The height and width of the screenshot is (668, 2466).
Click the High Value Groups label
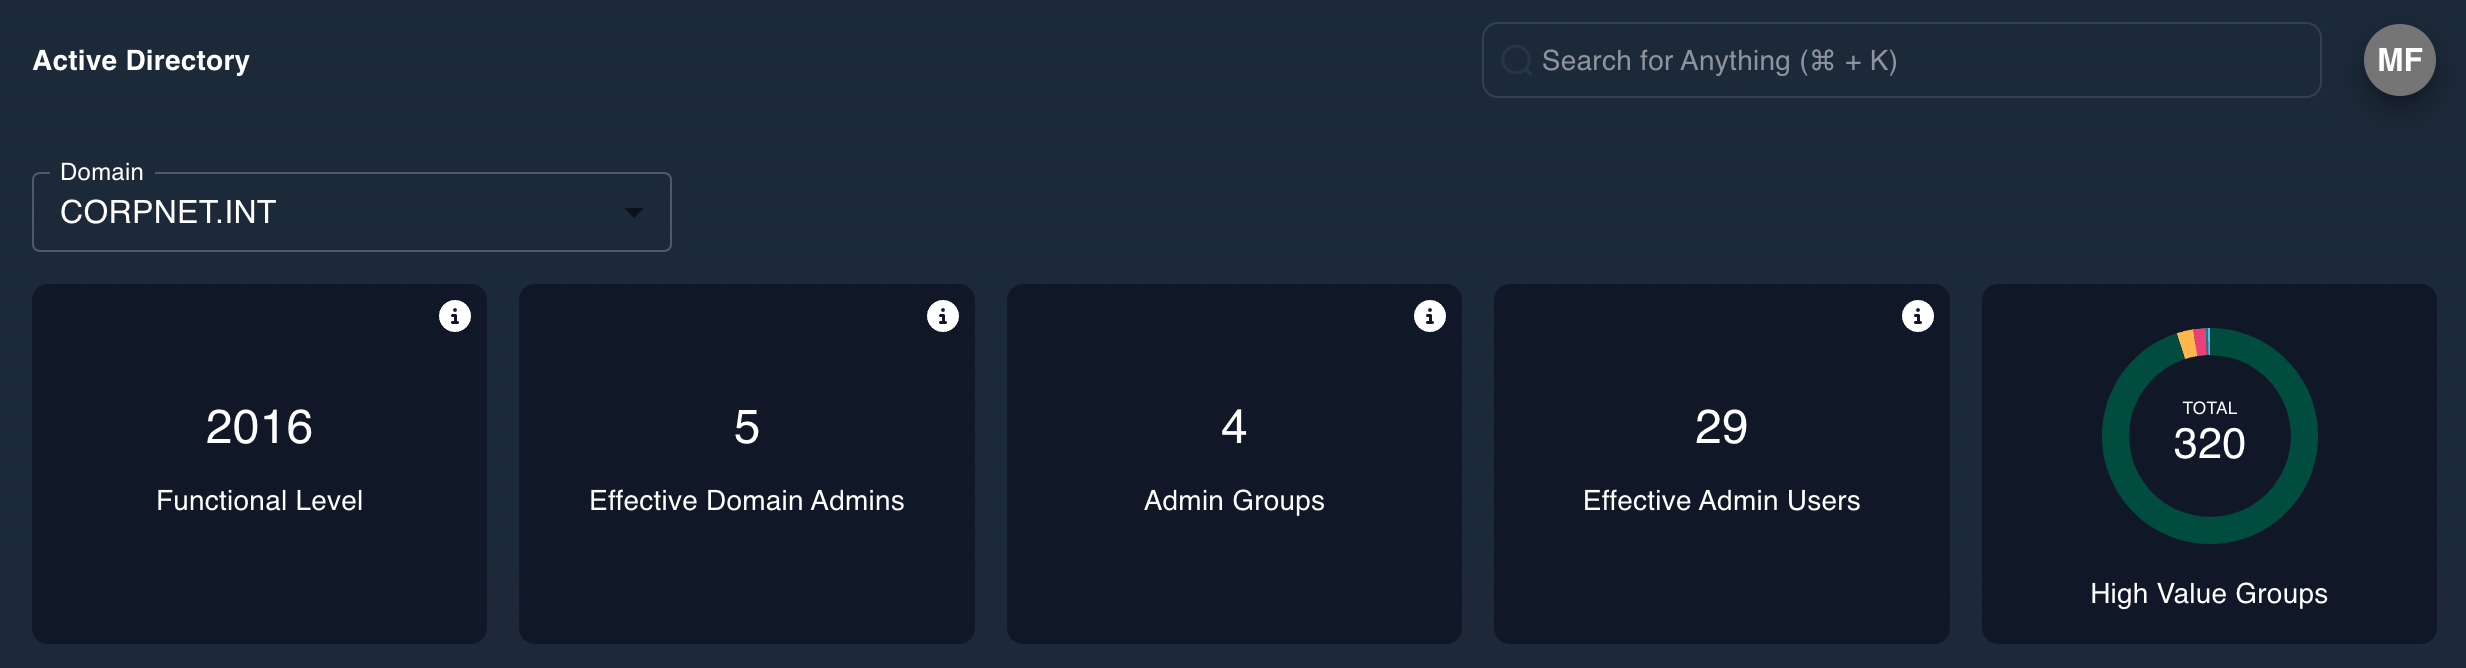pos(2208,593)
